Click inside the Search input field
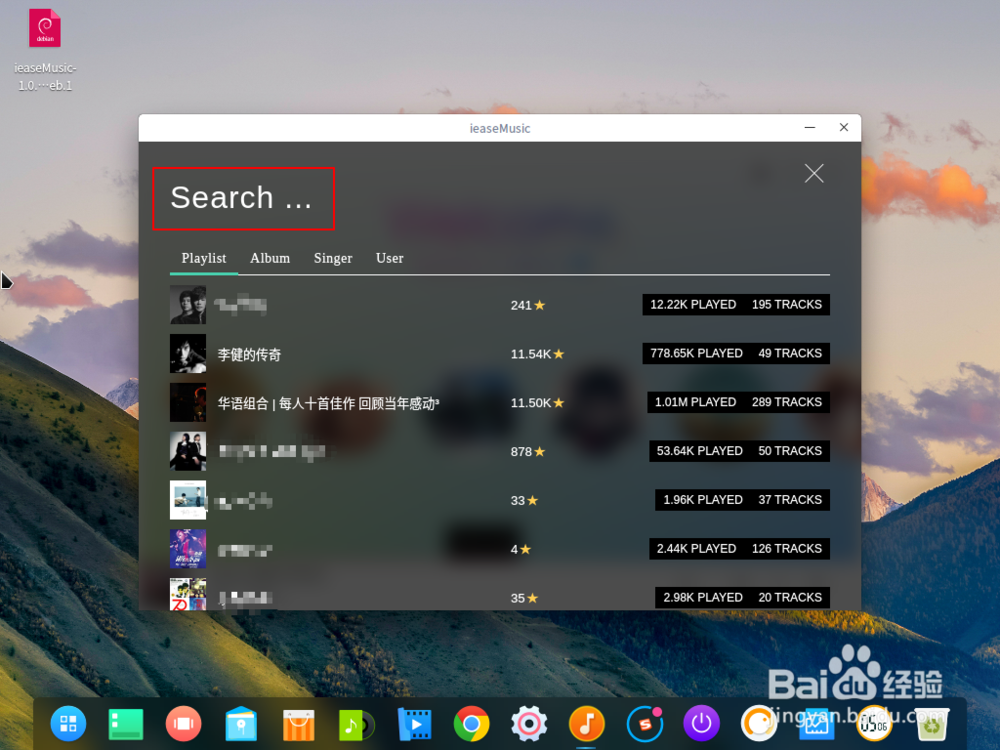Viewport: 1000px width, 750px height. coord(243,199)
